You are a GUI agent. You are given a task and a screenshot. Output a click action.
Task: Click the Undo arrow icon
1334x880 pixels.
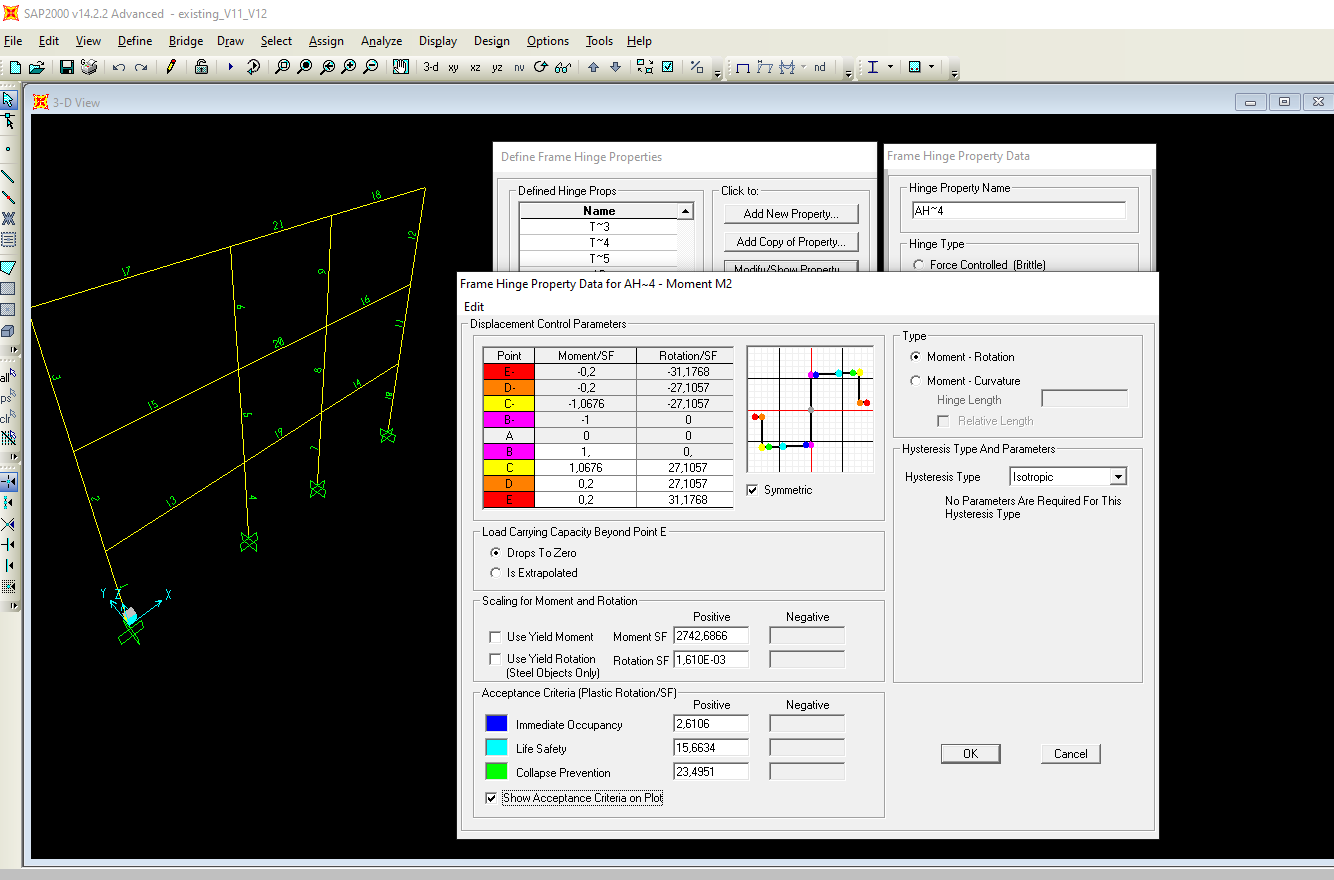pos(119,67)
